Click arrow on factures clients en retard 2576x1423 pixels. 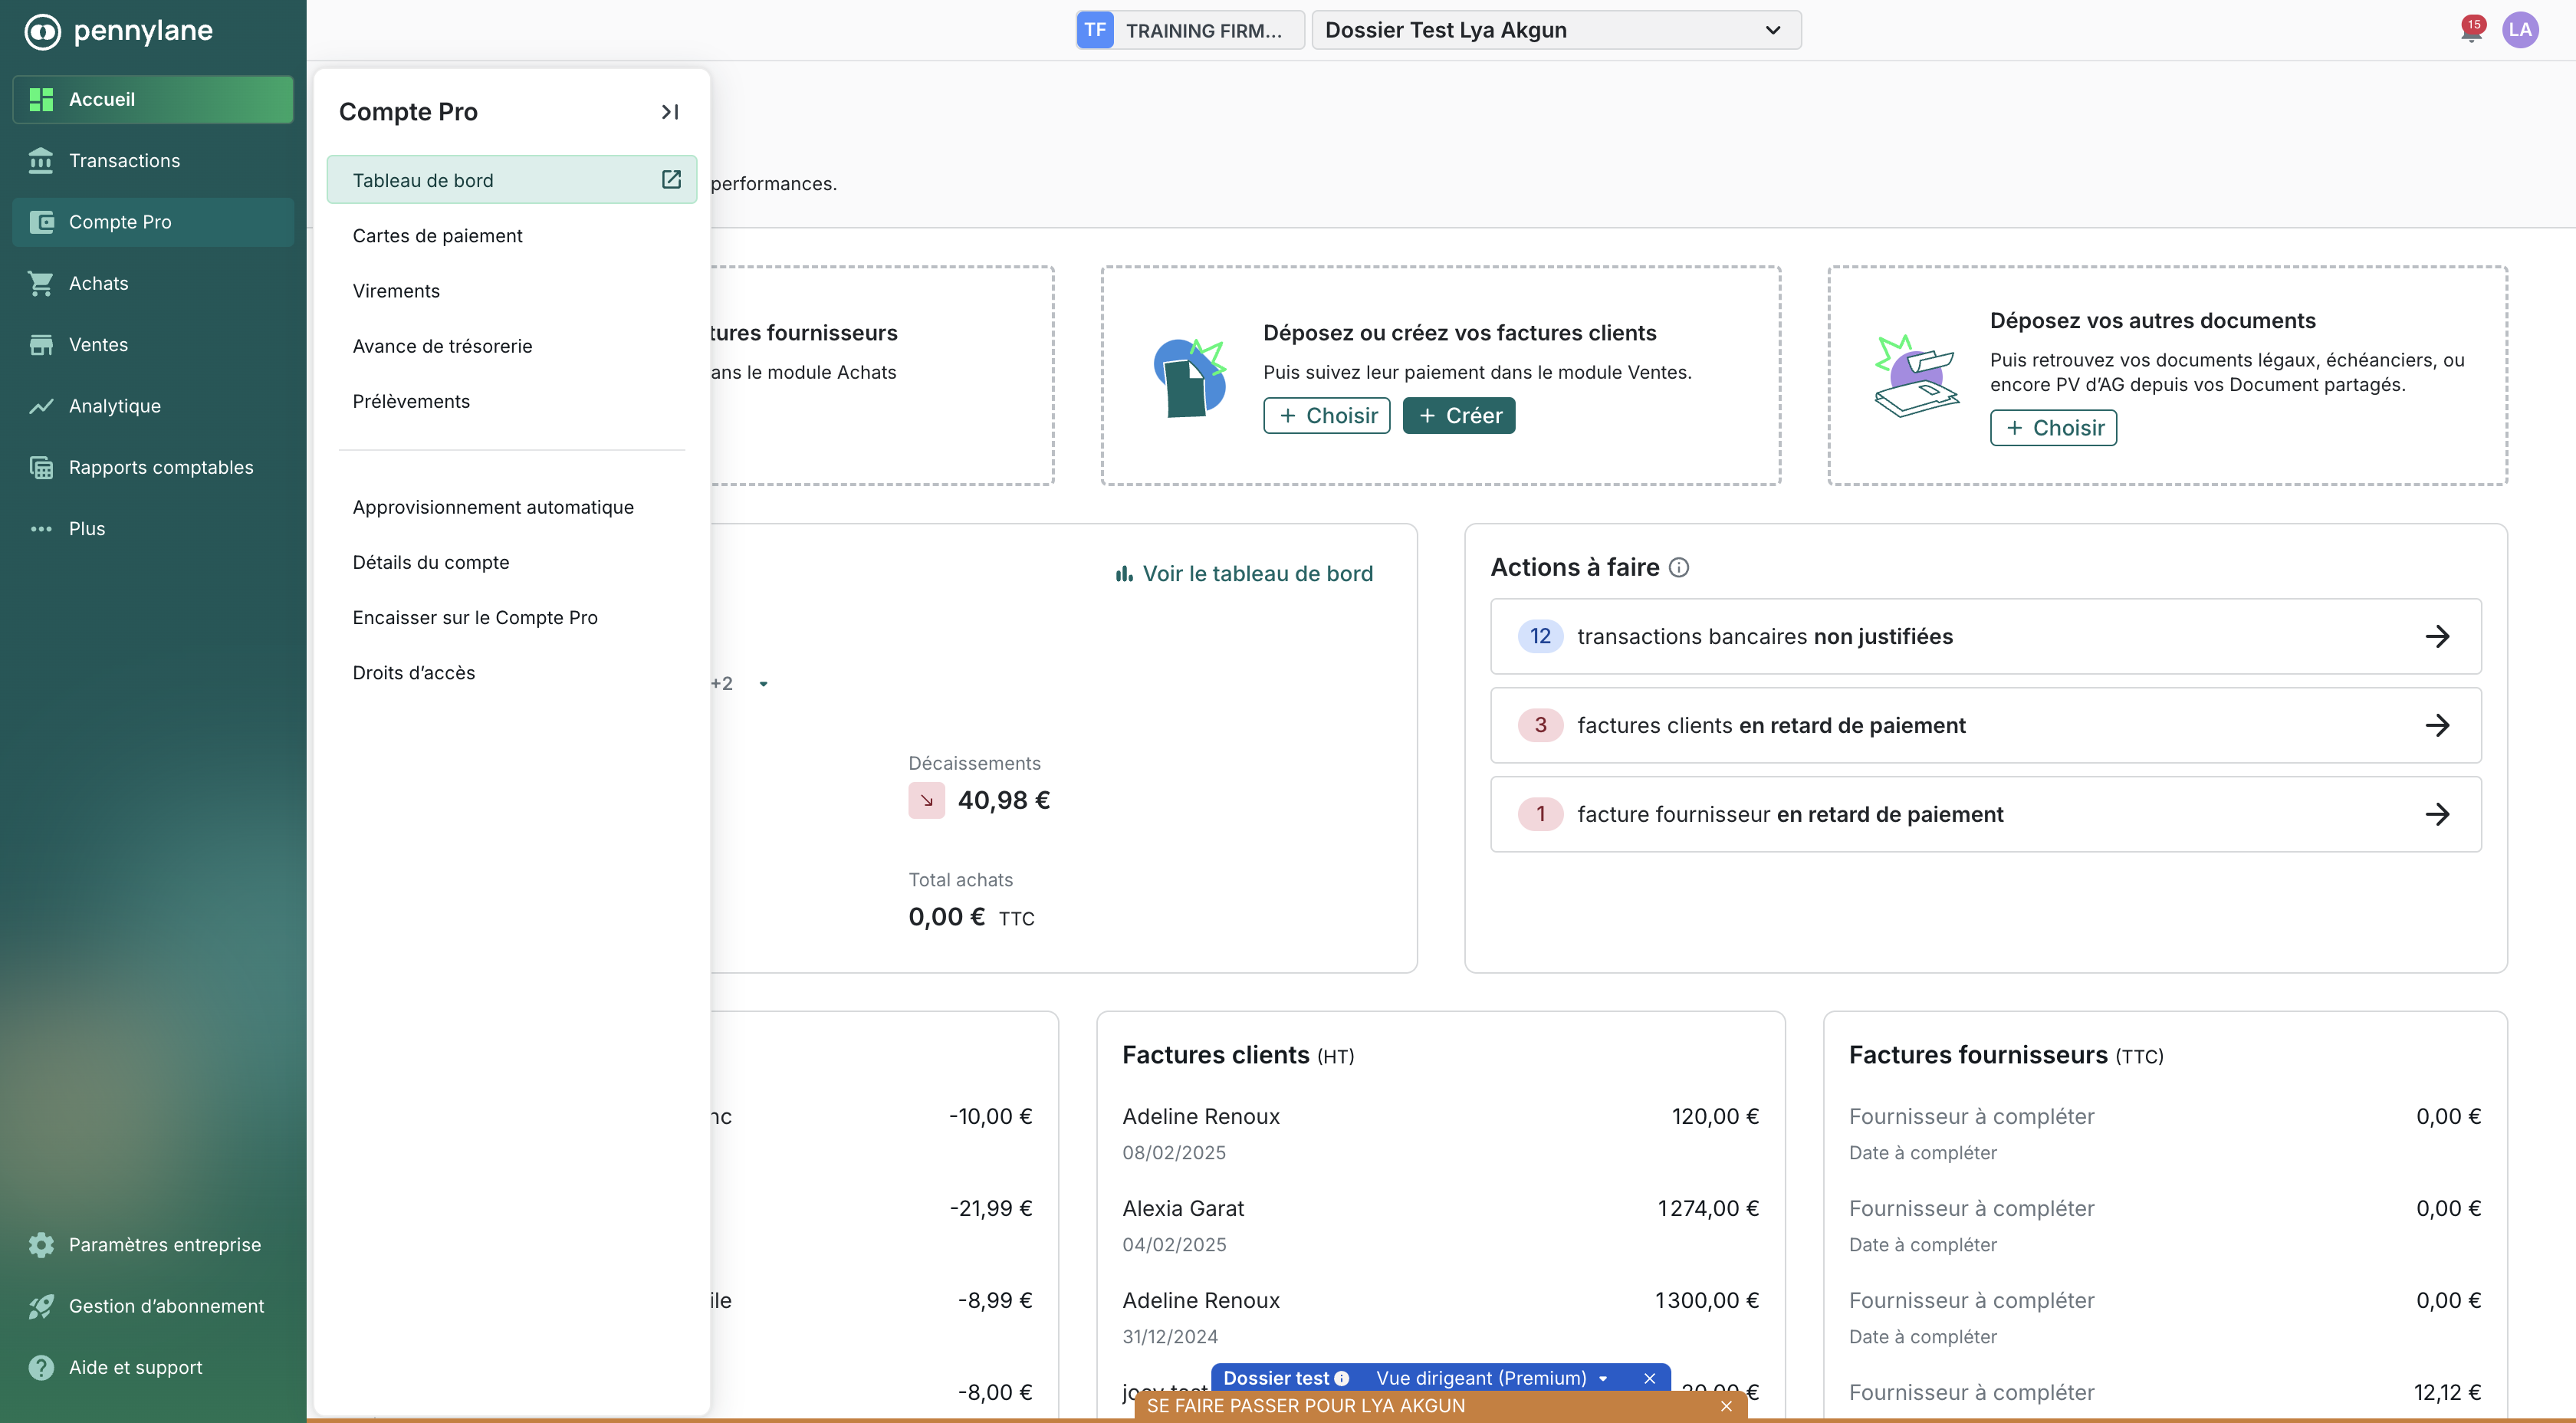pos(2437,725)
